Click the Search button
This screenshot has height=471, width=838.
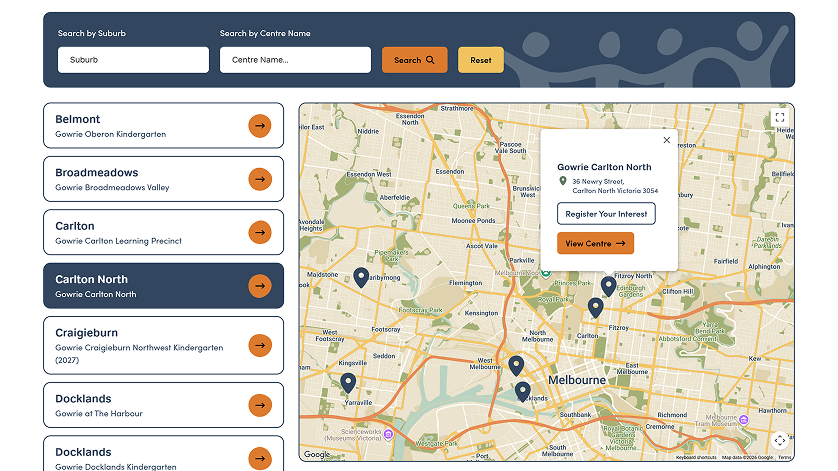(415, 60)
